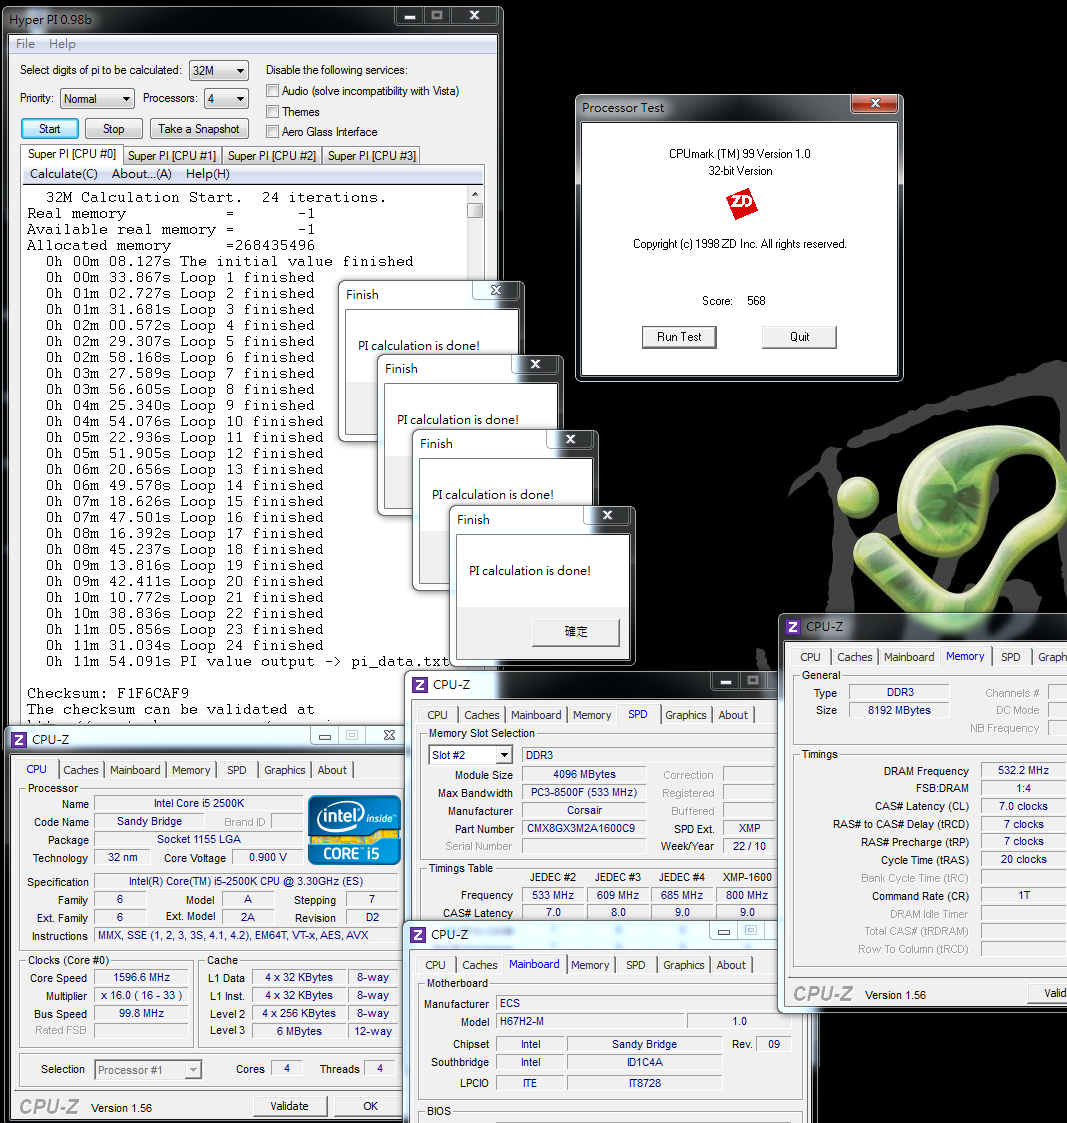Confirm the Finish dialog with 確定 button
This screenshot has width=1067, height=1123.
tap(576, 632)
